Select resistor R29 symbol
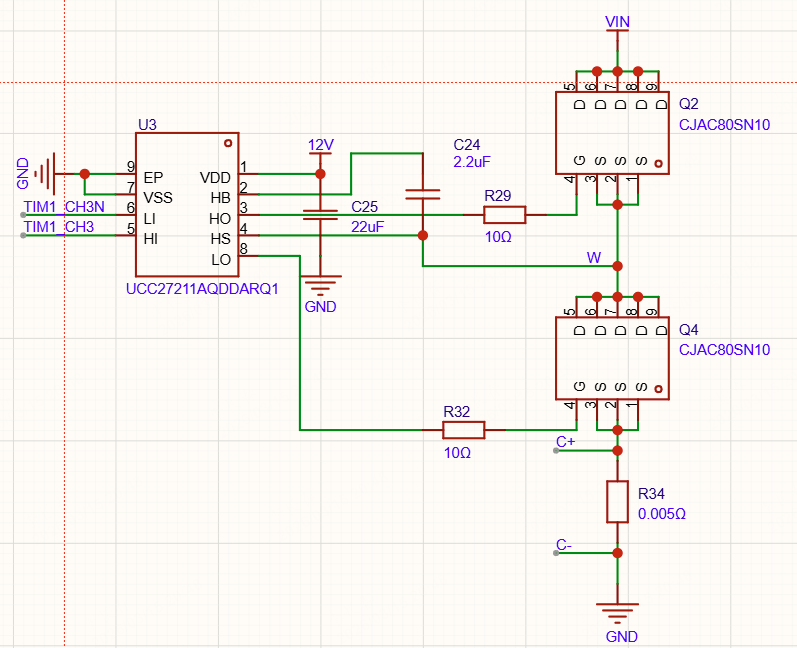Viewport: 797px width, 648px height. tap(504, 215)
